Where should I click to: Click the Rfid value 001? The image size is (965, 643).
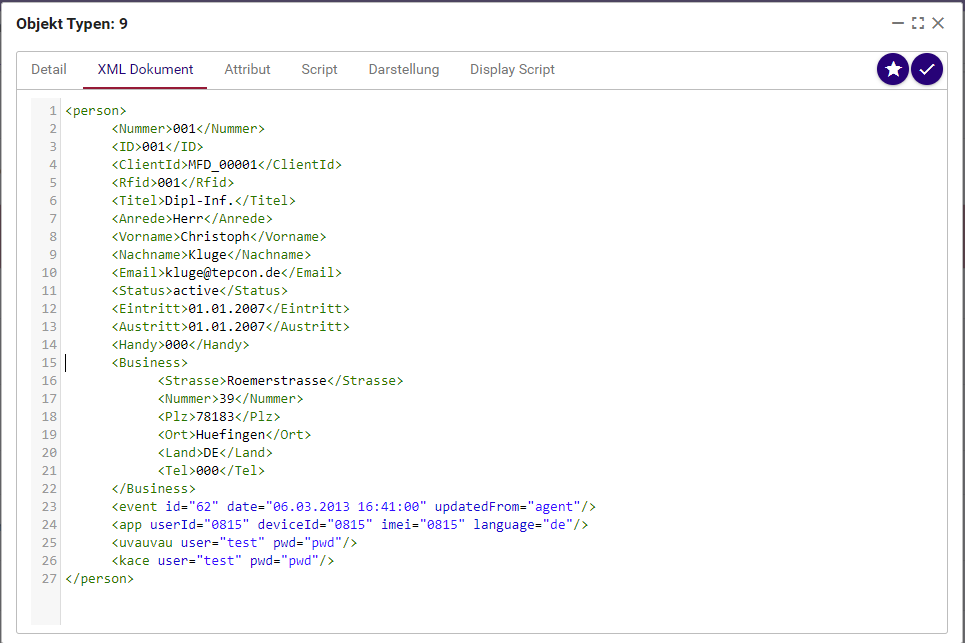click(169, 183)
